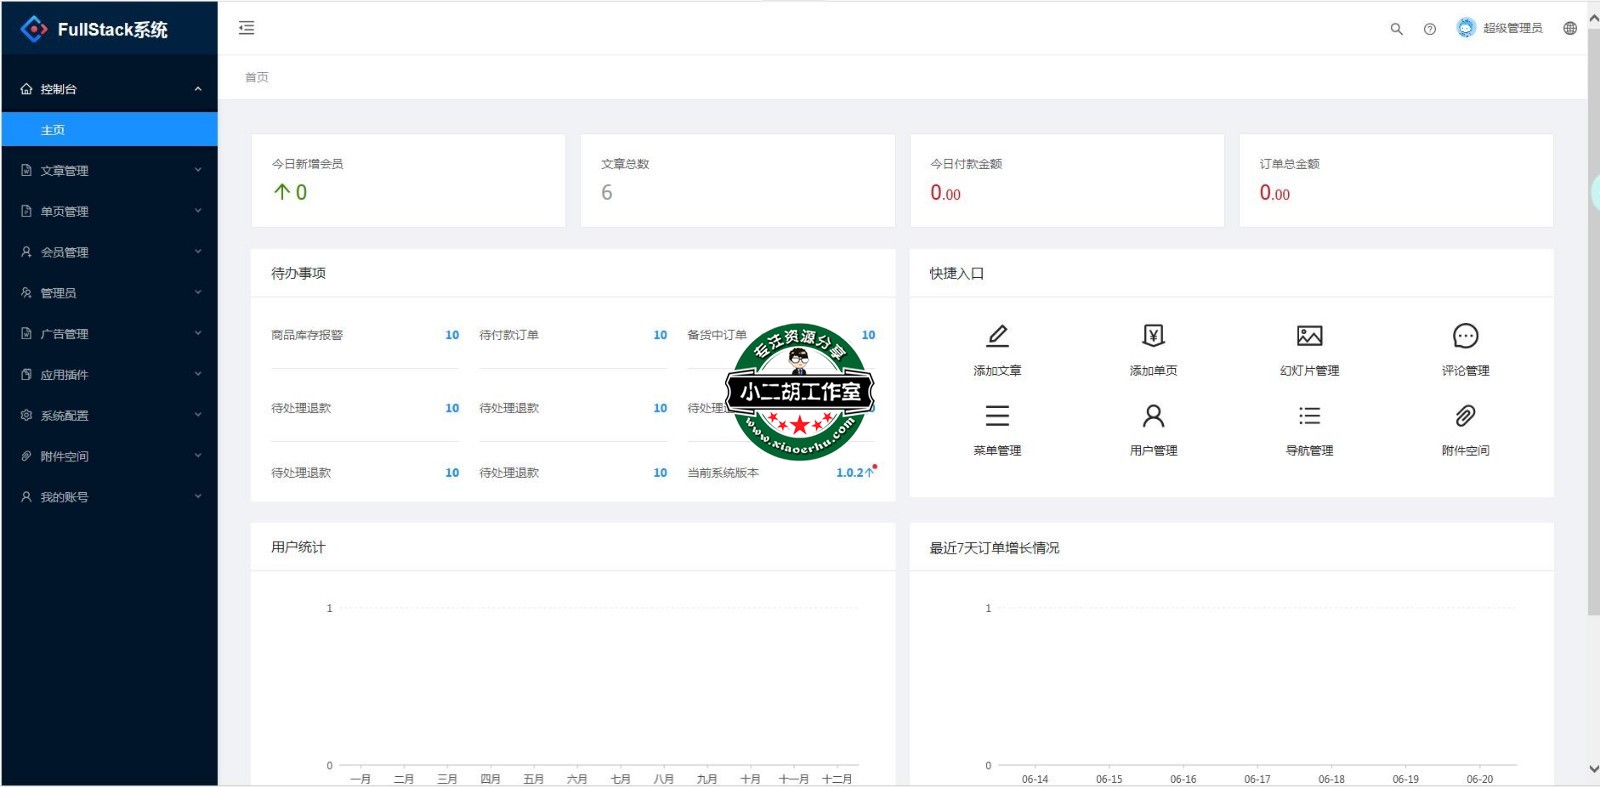Click the 1.0.2 system version link
The image size is (1600, 787).
coord(850,473)
